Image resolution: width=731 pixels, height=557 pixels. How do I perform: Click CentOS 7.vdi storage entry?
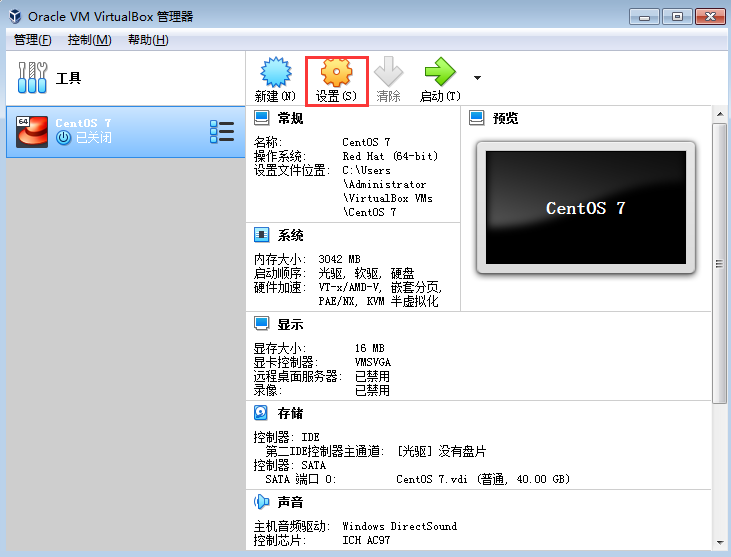(483, 479)
